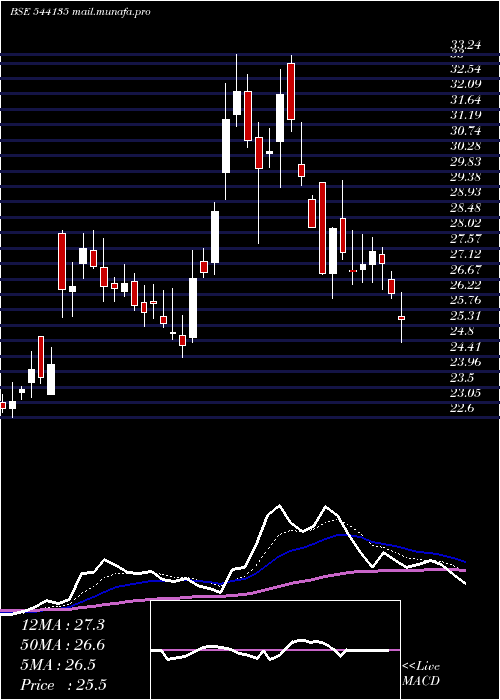Click the tall red candle peaking near 33
This screenshot has width=500, height=700.
coord(291,92)
